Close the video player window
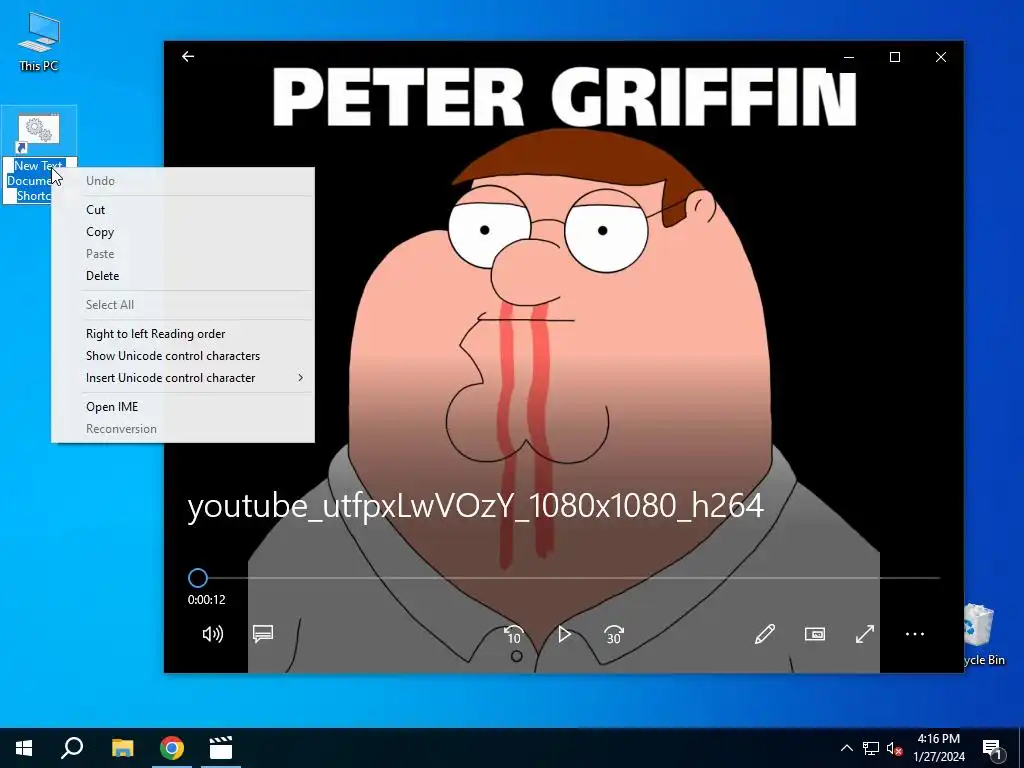 (940, 57)
